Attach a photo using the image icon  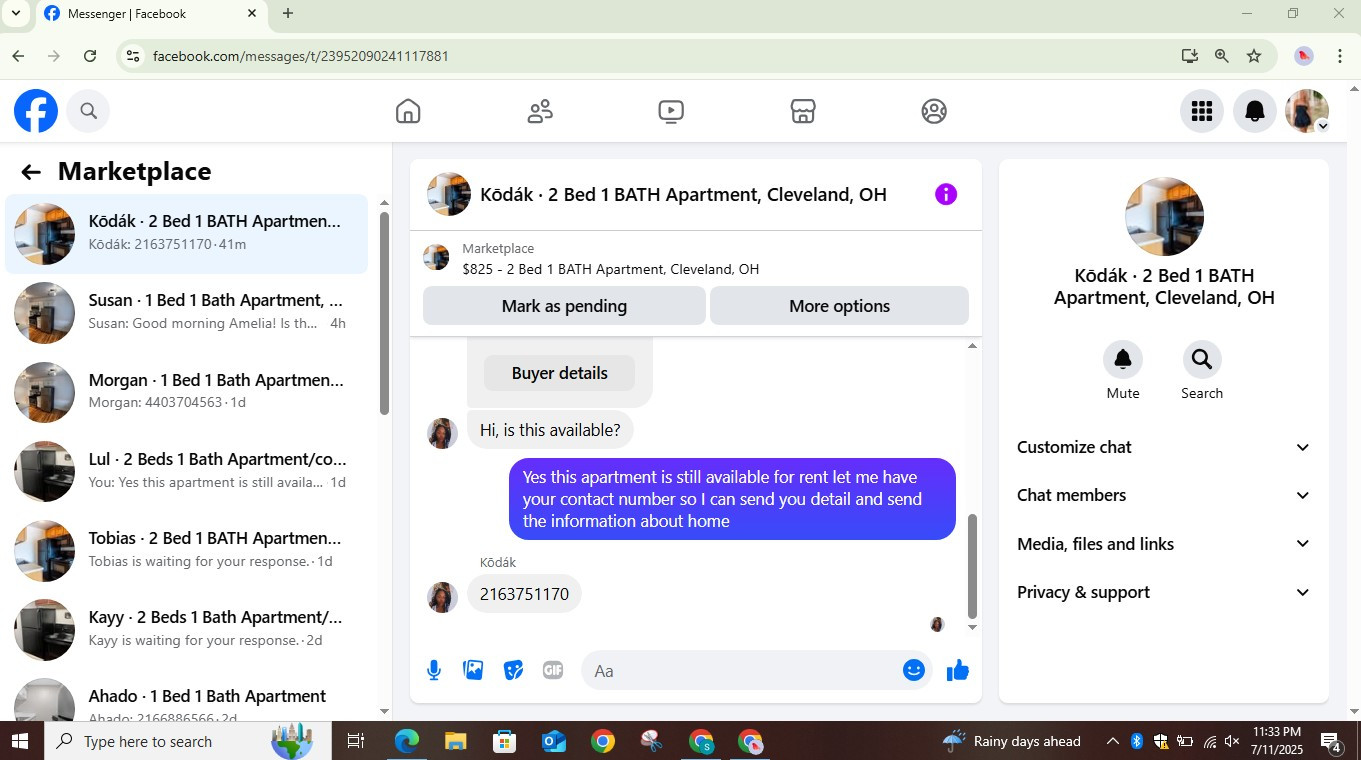click(x=474, y=670)
